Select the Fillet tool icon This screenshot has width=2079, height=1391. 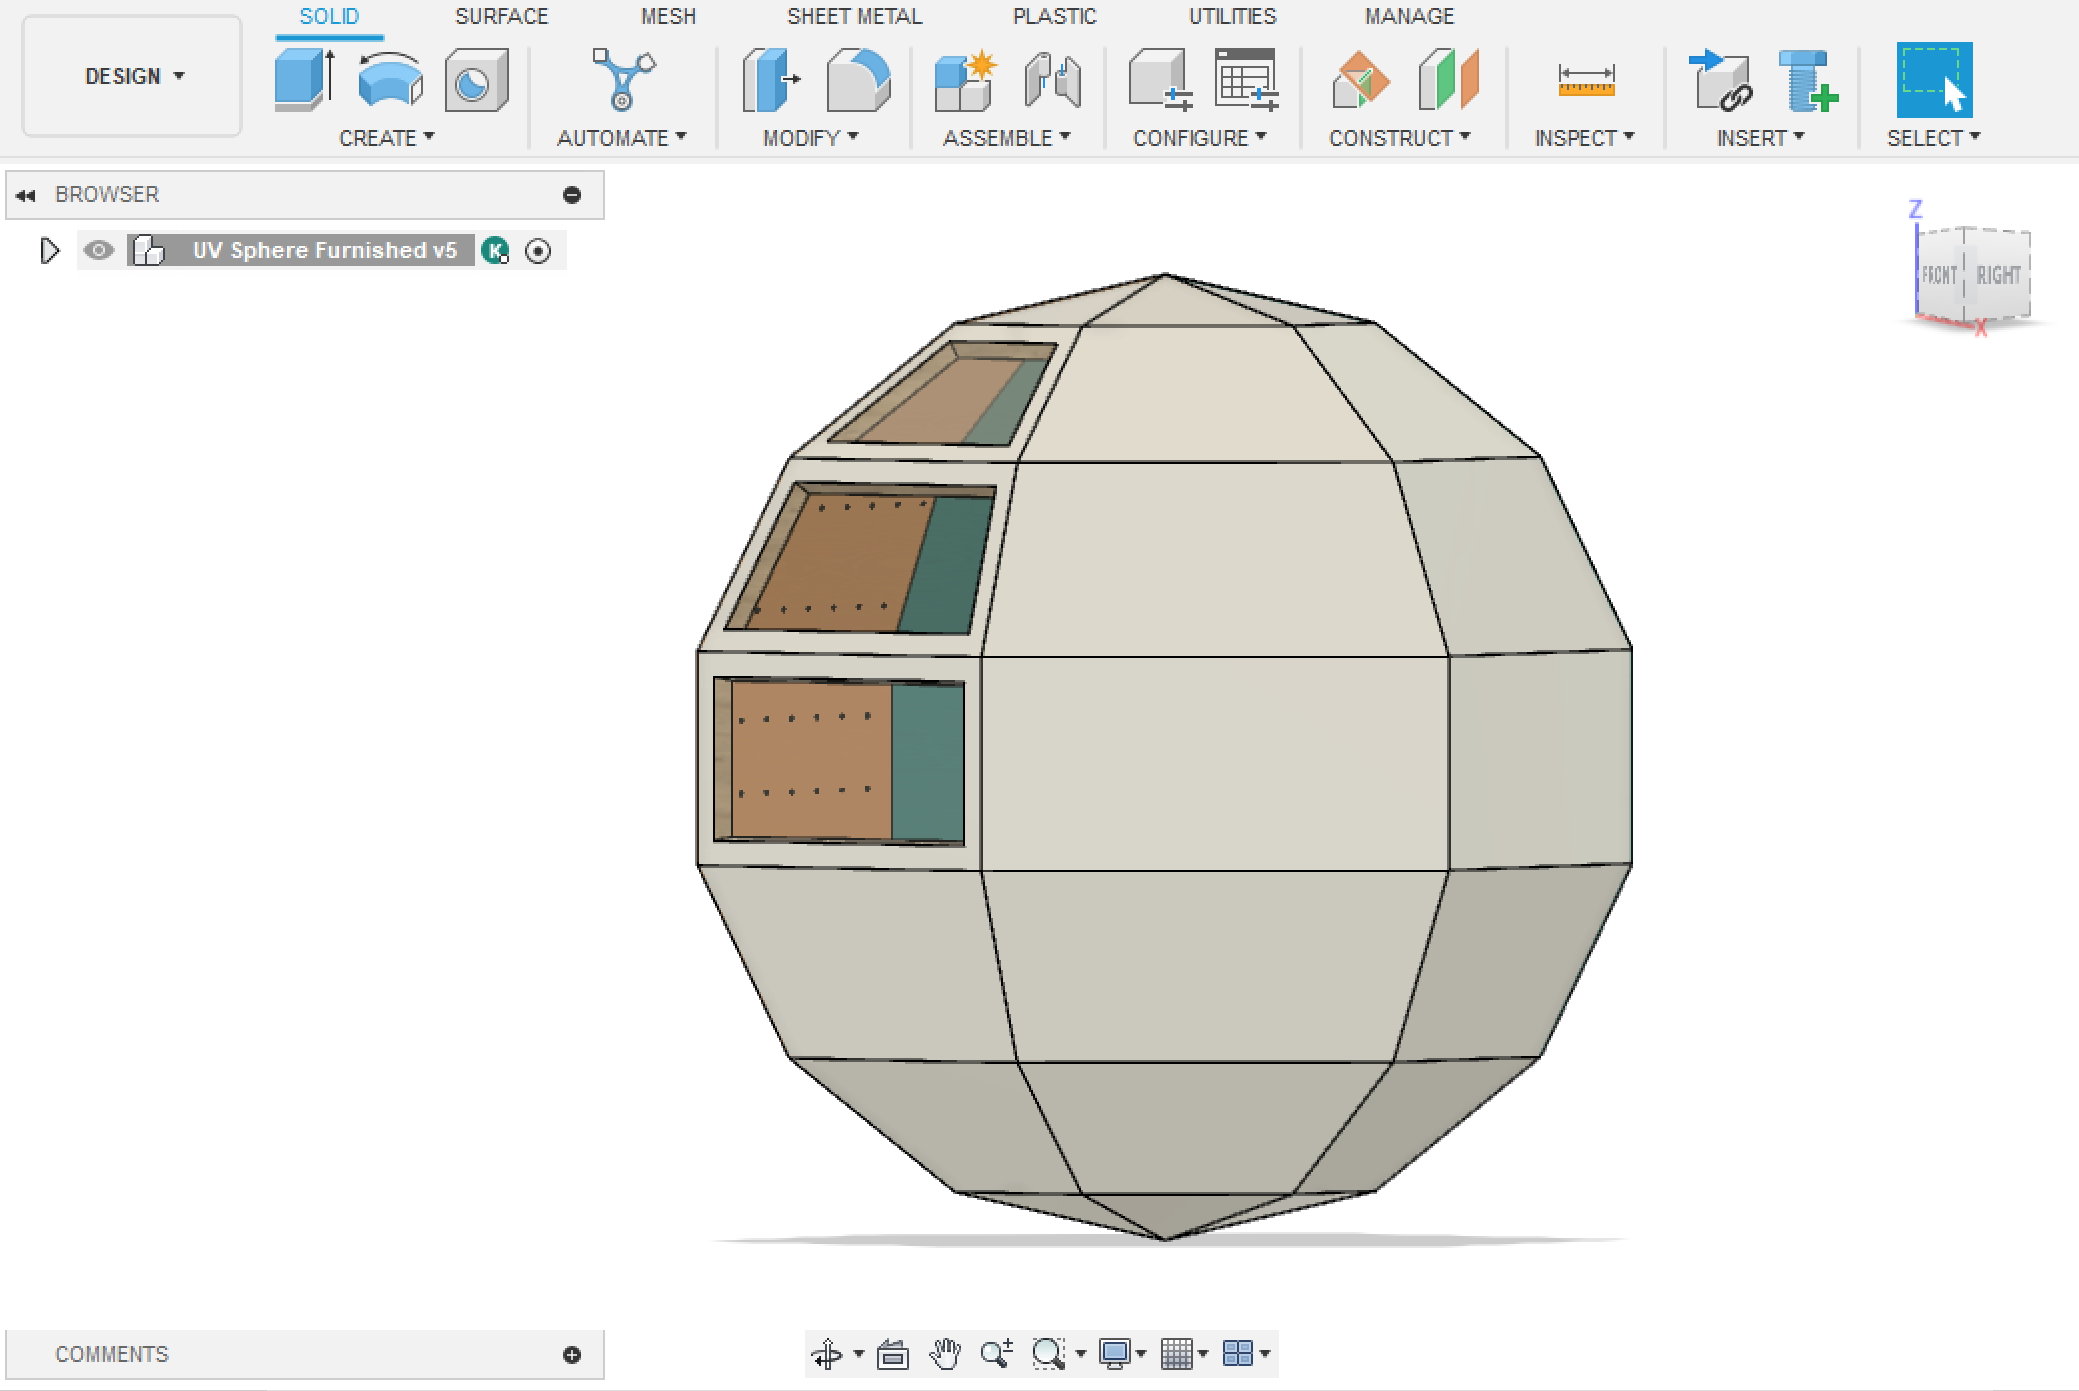pos(858,80)
